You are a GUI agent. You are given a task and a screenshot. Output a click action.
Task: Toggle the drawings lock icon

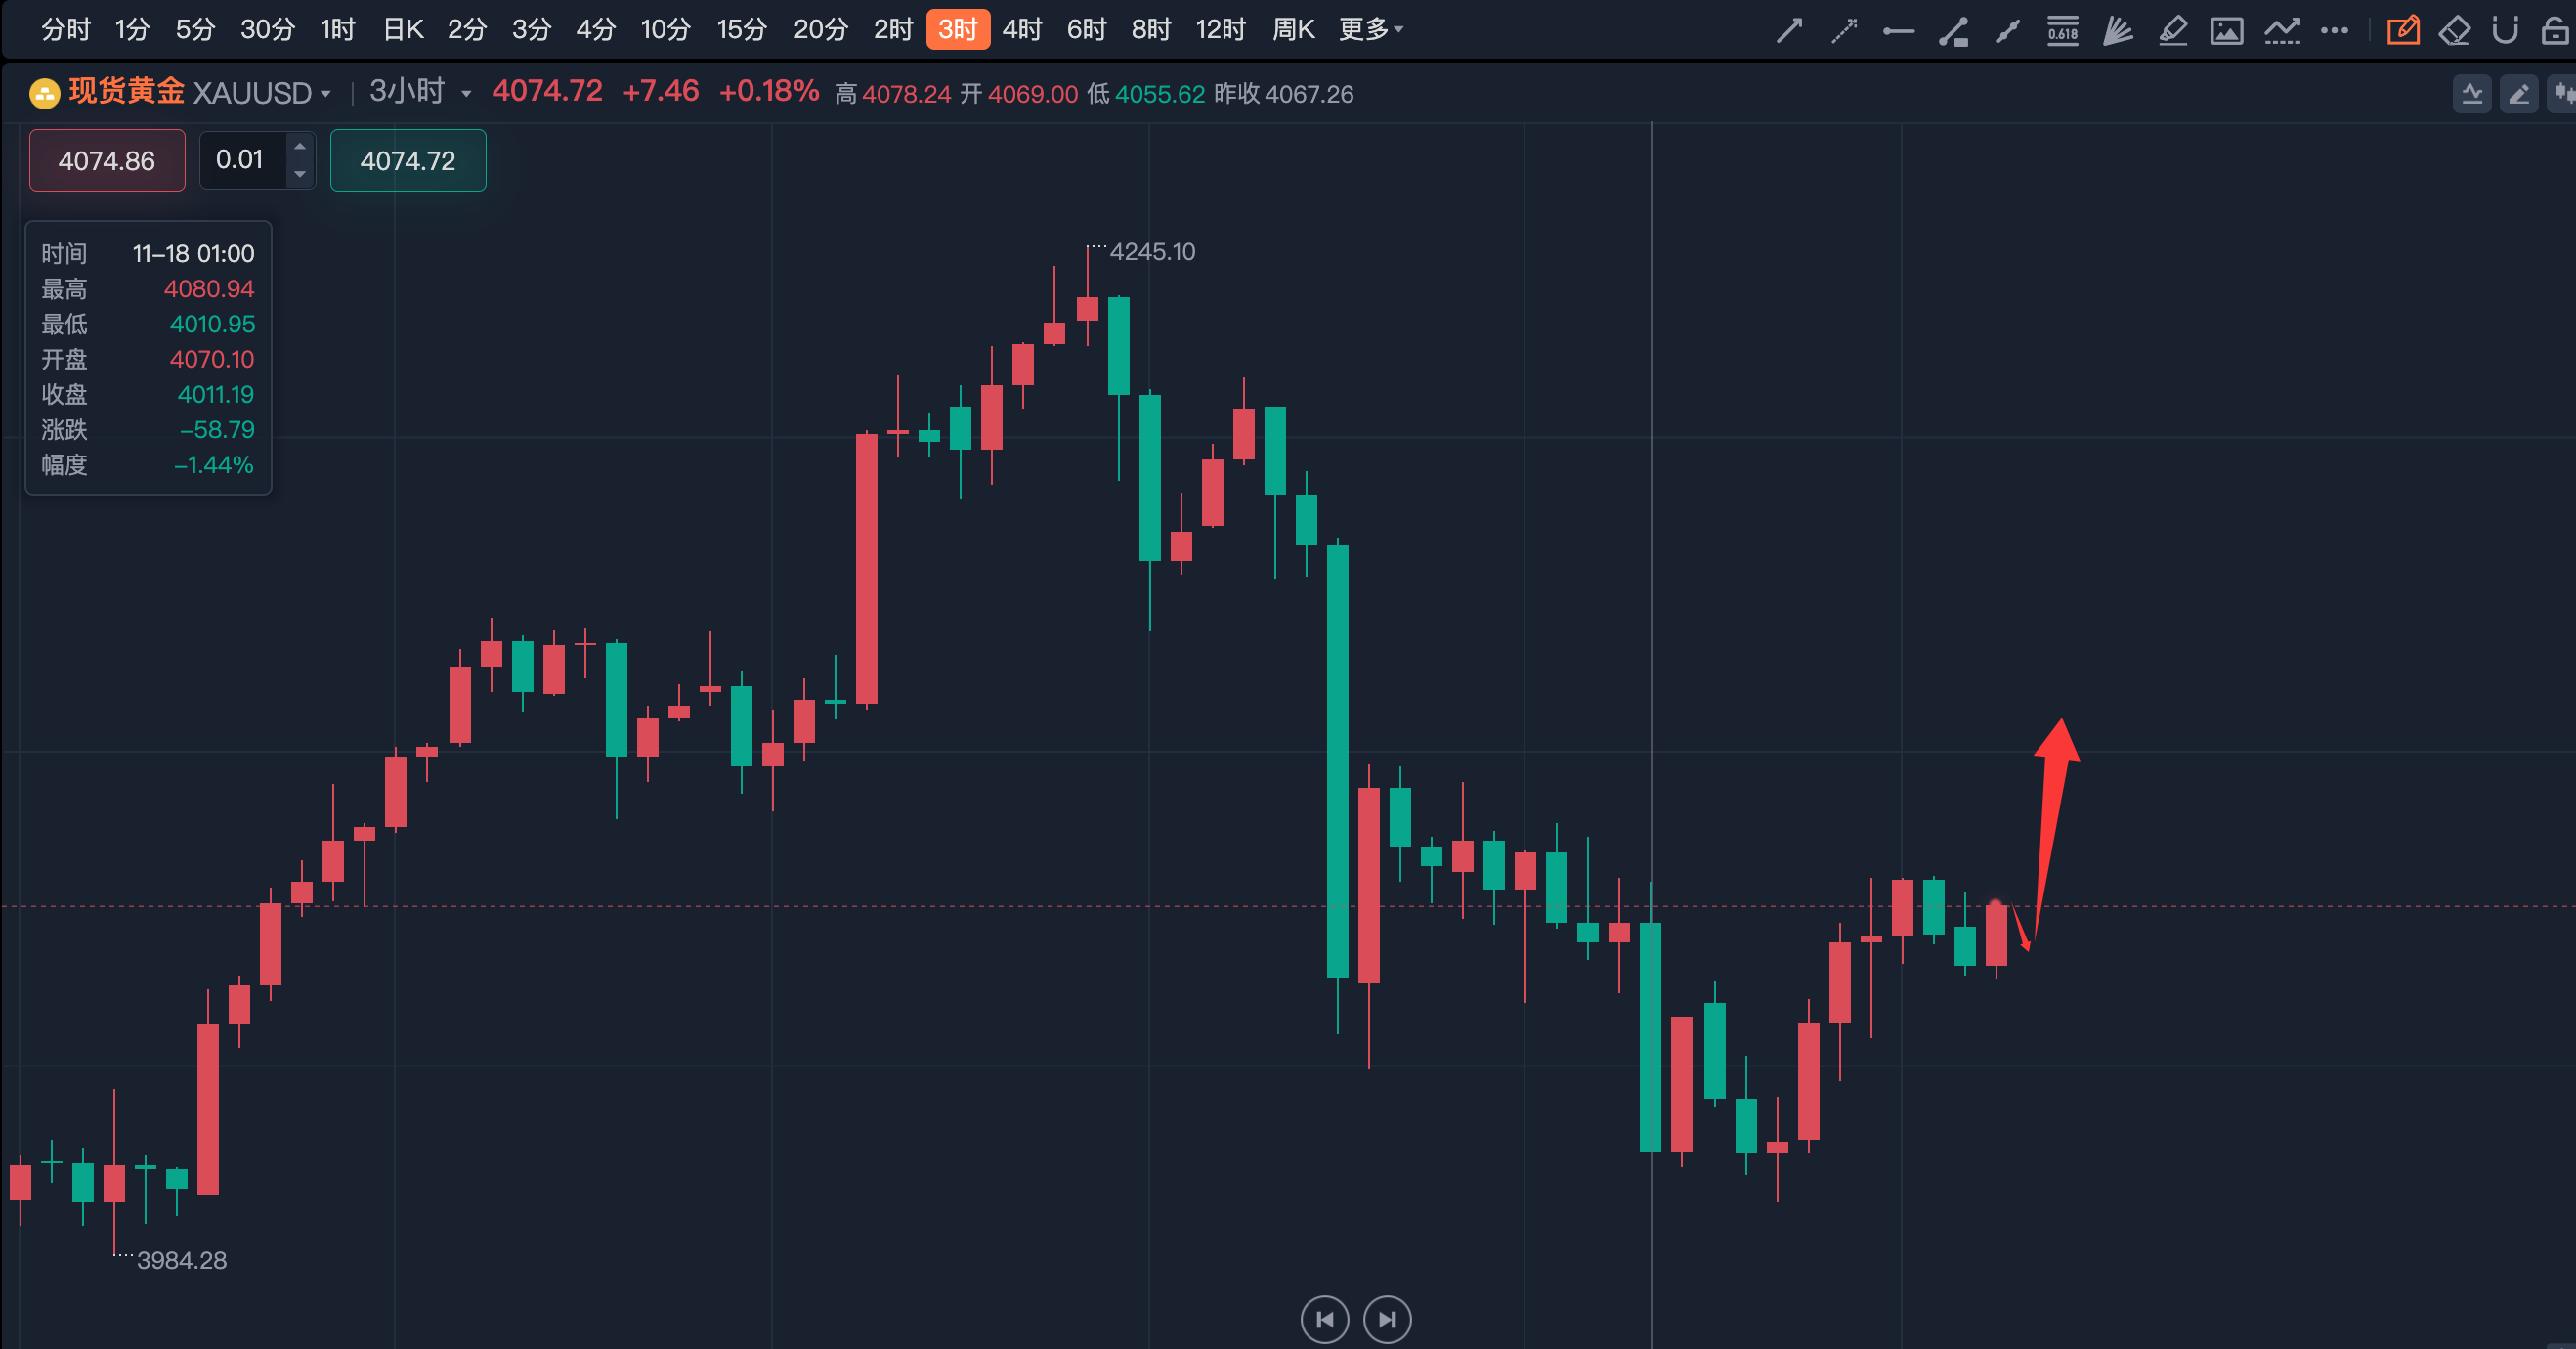tap(2554, 31)
